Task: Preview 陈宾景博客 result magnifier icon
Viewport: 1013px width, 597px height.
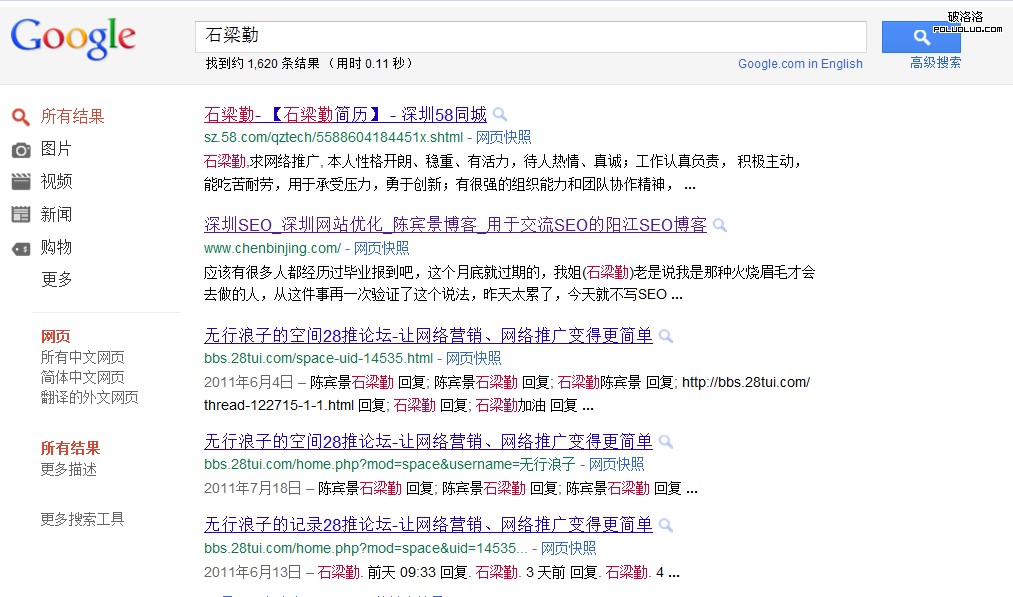Action: [x=720, y=225]
